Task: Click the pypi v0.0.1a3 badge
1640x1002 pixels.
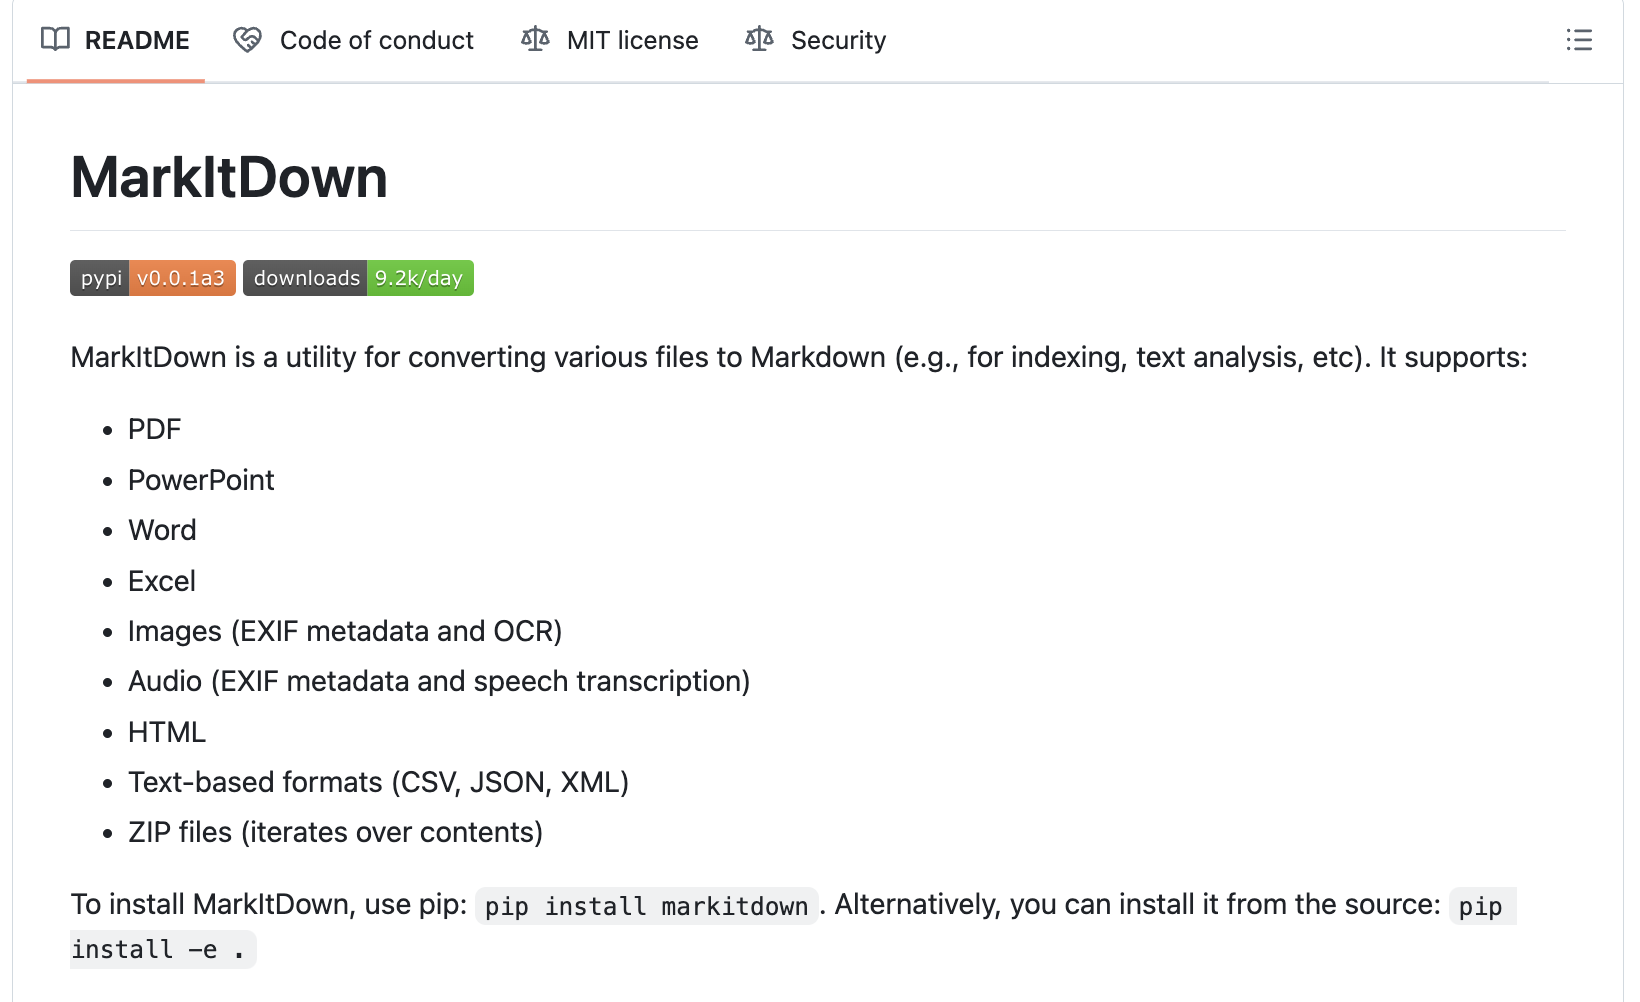Action: tap(153, 278)
